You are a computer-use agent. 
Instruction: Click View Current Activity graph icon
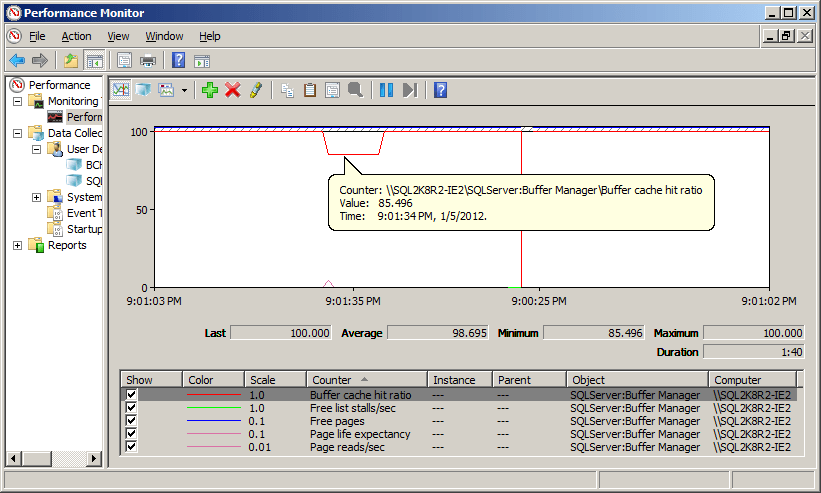(121, 90)
